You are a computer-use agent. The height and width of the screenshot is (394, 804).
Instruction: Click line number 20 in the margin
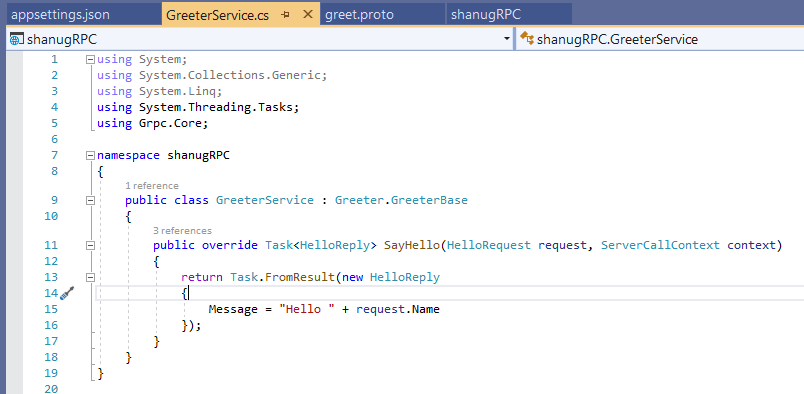[x=51, y=388]
